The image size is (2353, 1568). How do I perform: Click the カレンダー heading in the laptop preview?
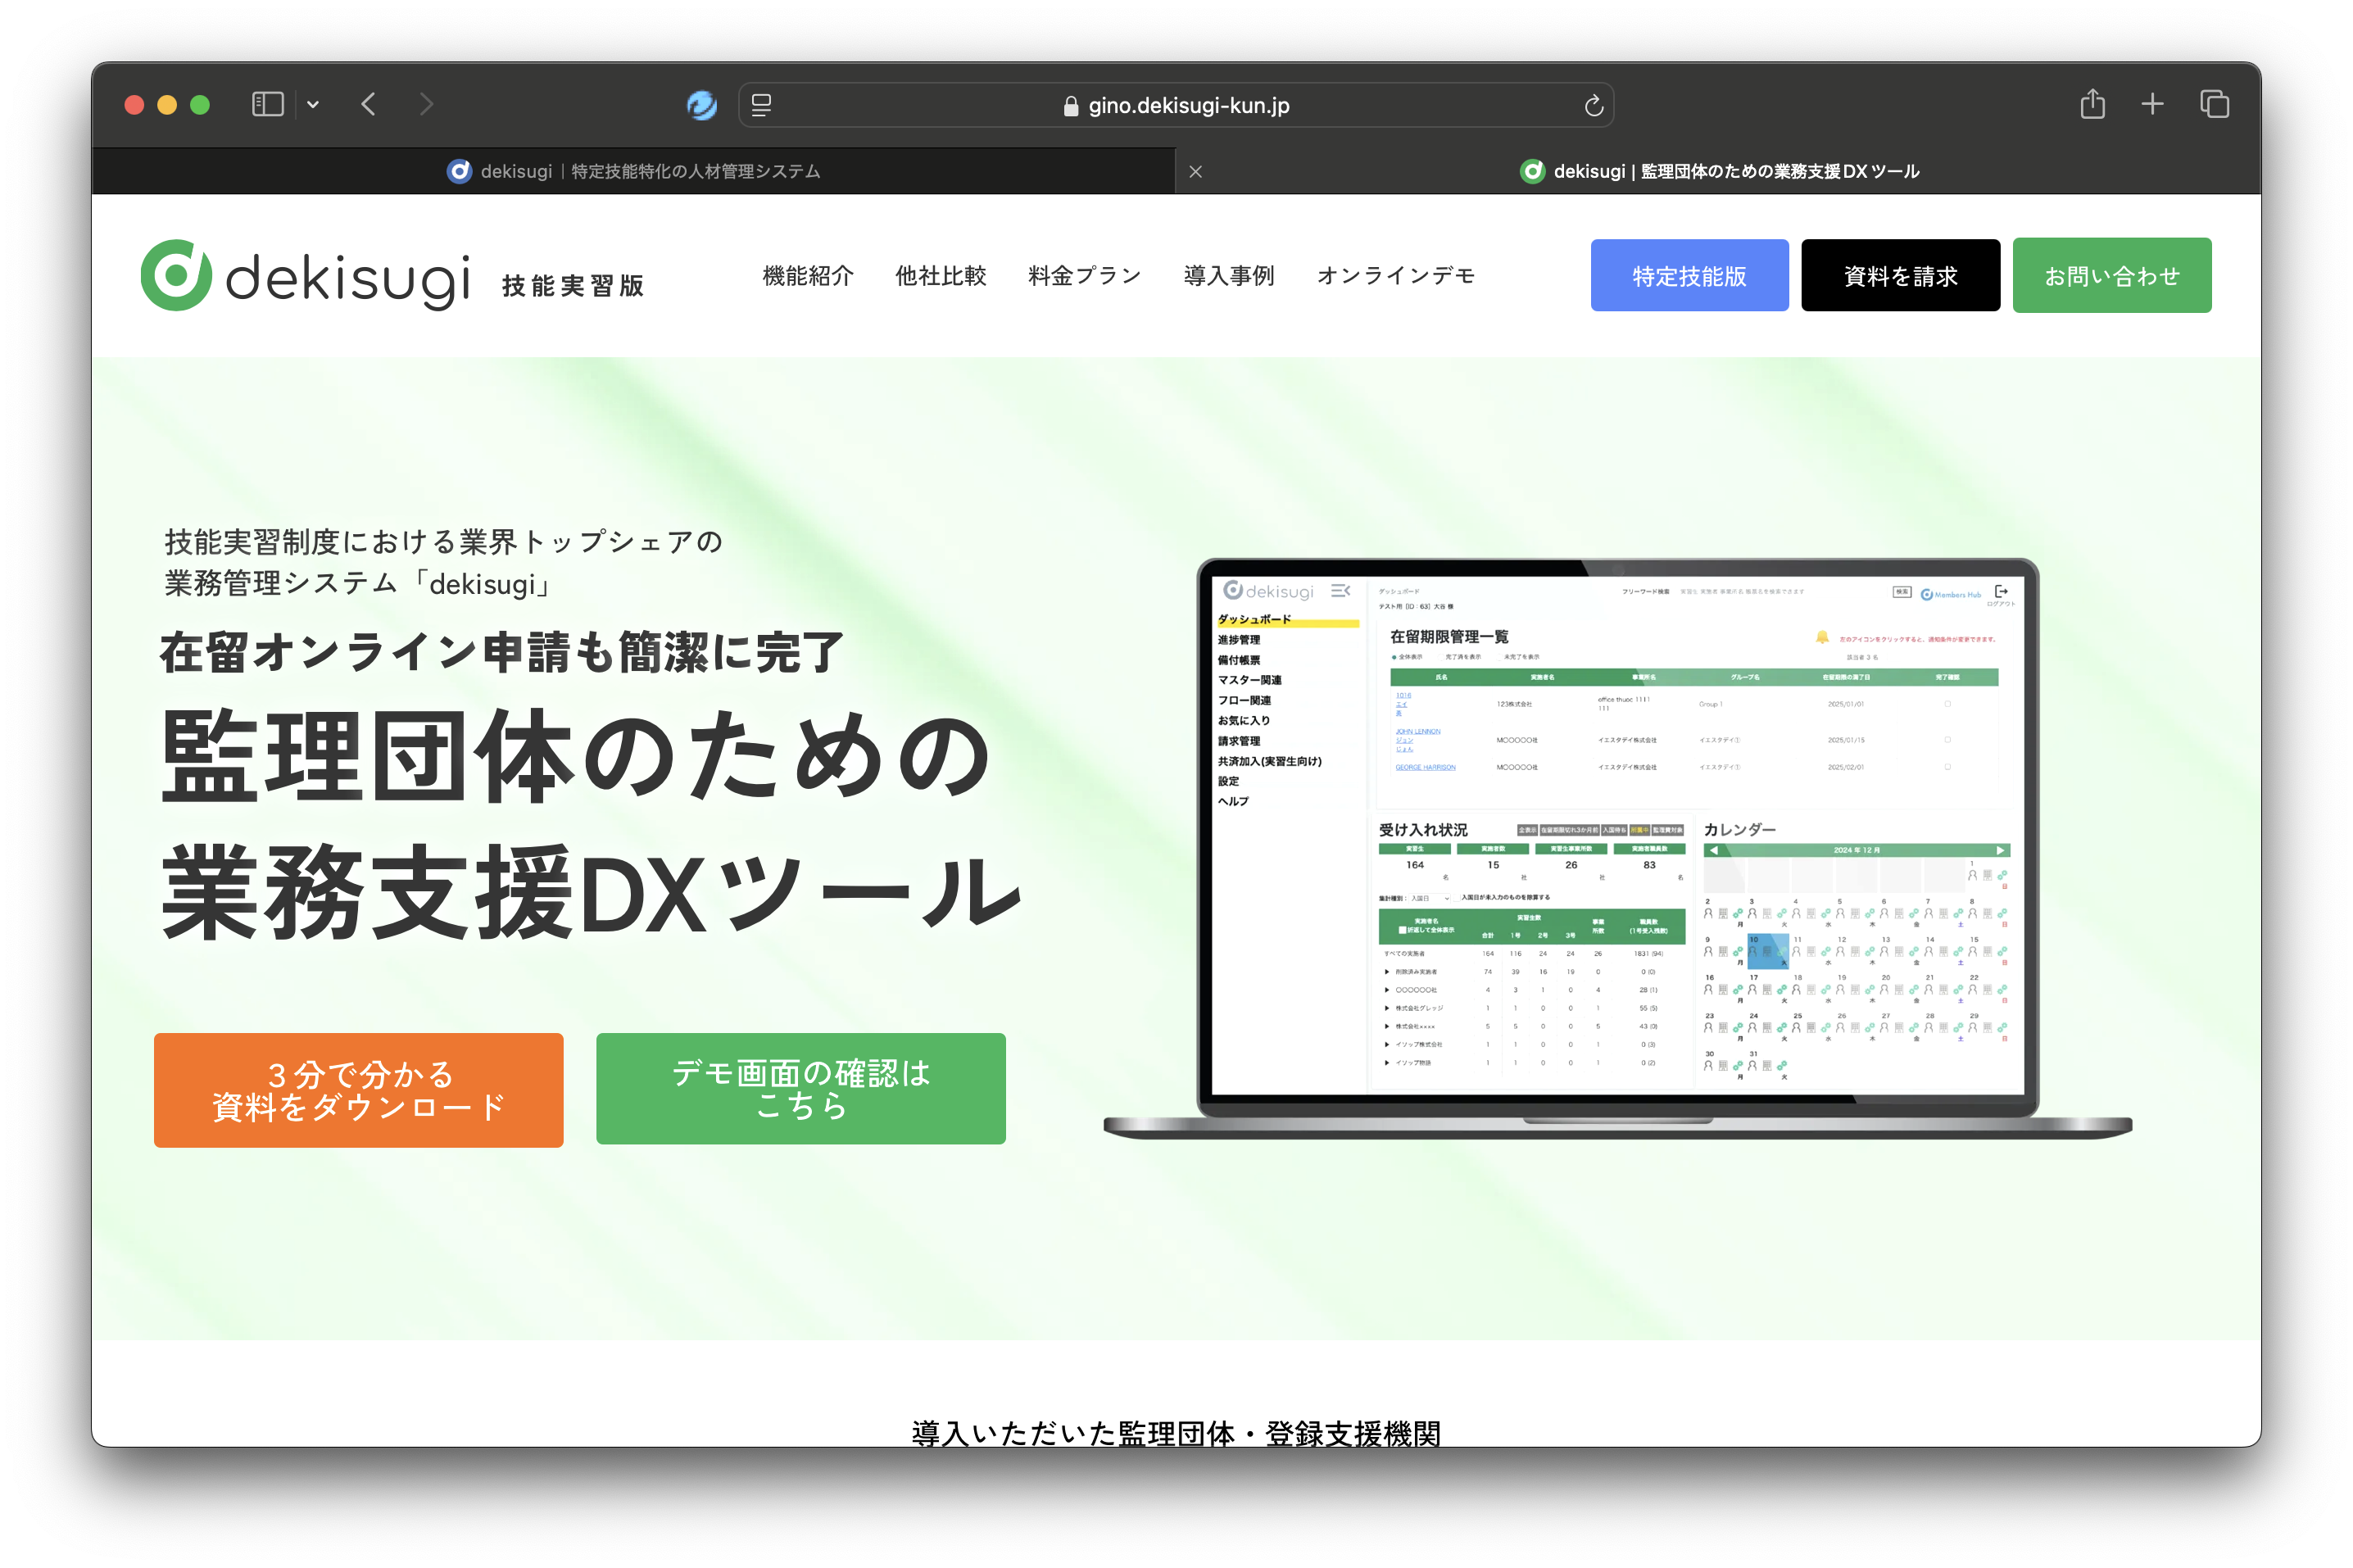[1739, 829]
